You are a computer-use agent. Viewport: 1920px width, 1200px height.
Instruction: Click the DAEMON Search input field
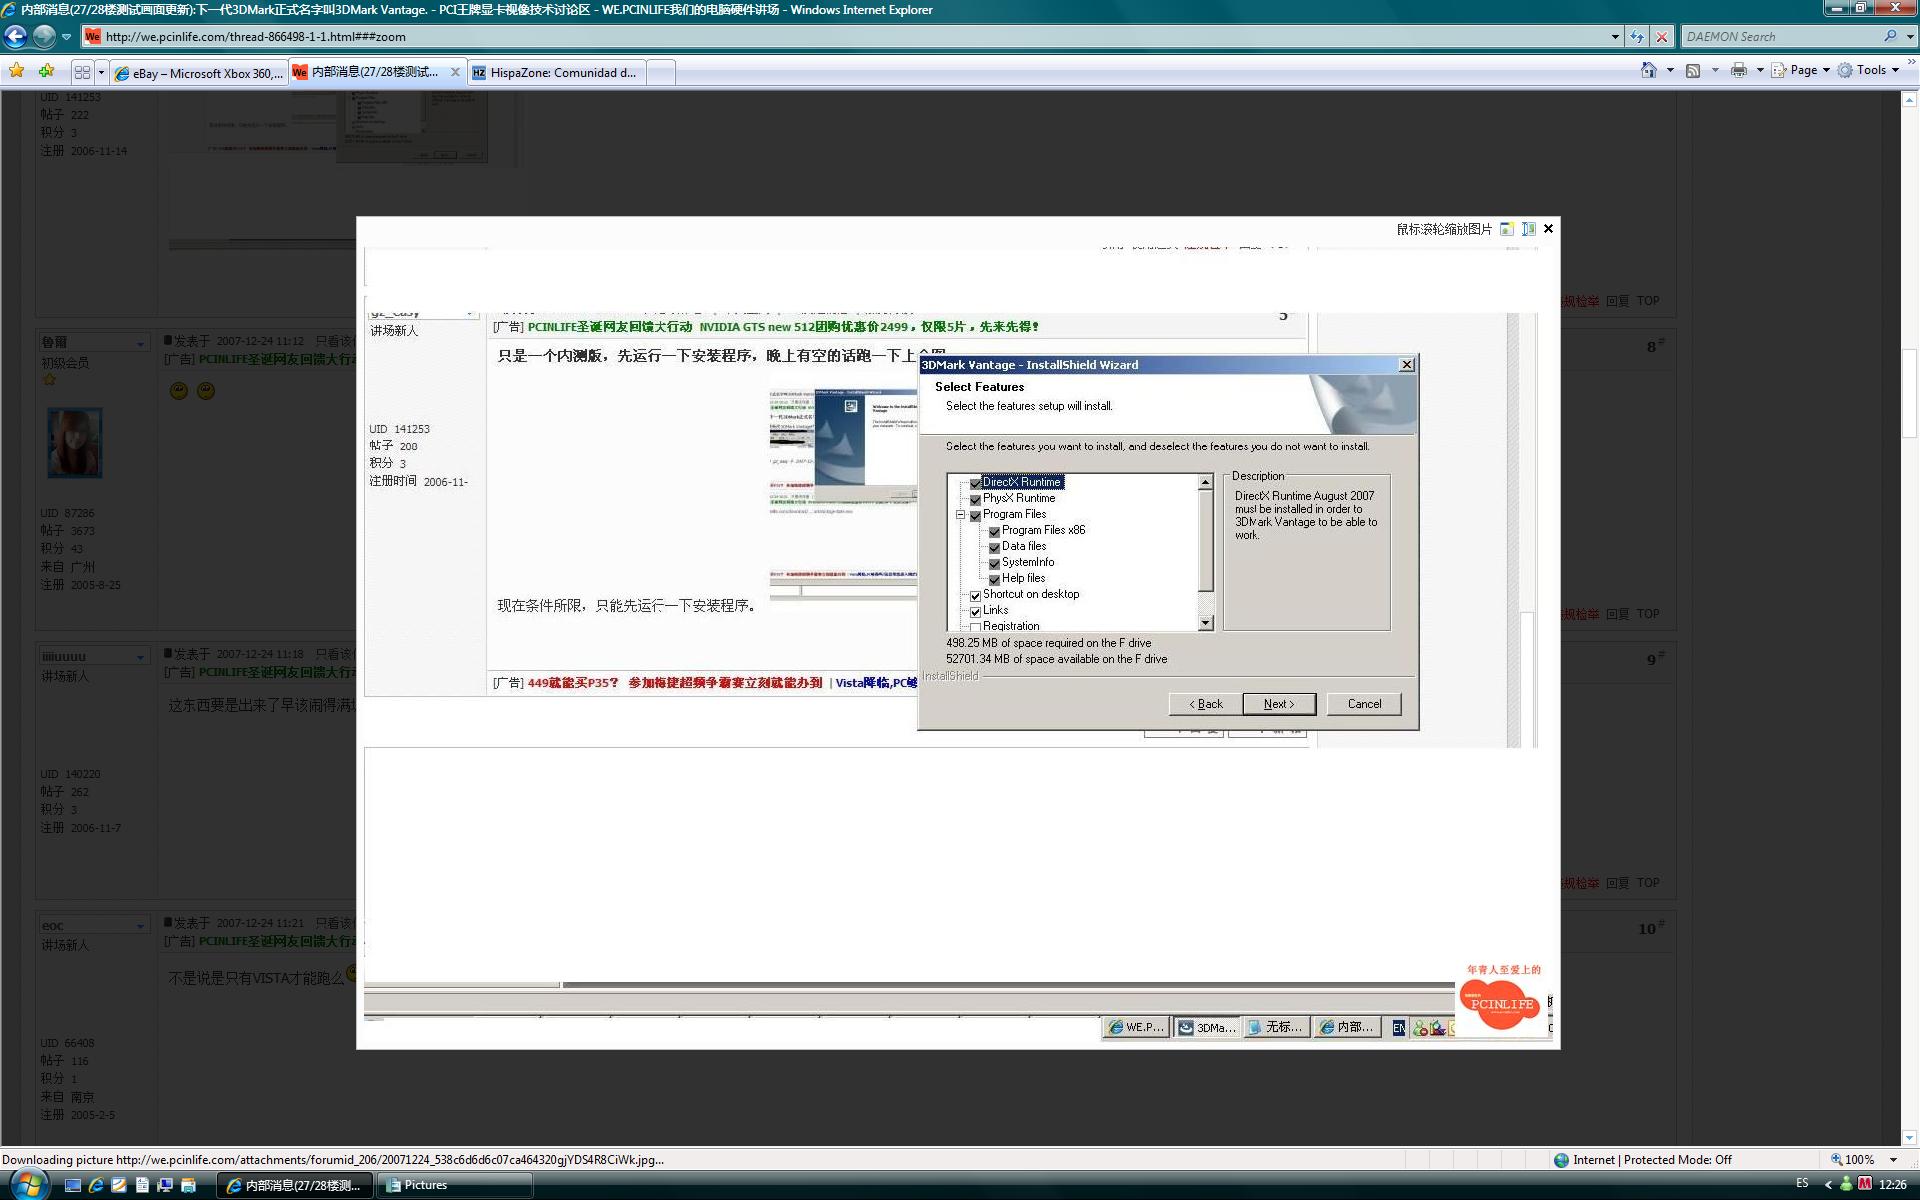tap(1780, 37)
